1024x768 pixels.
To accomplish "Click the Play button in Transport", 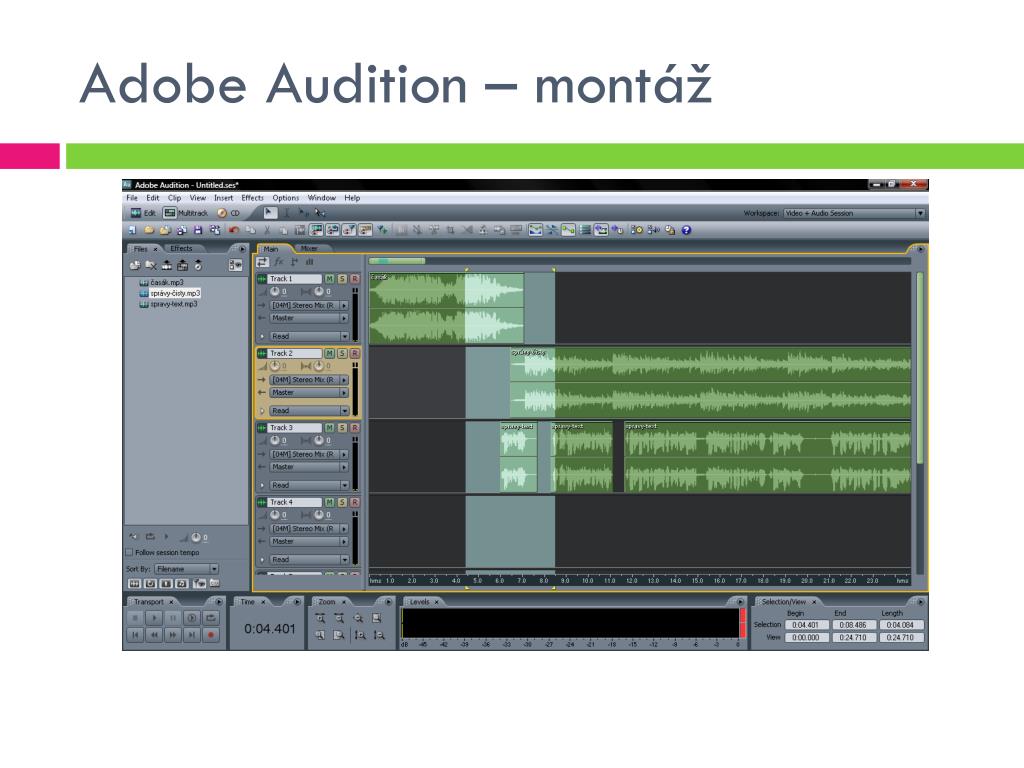I will click(154, 618).
